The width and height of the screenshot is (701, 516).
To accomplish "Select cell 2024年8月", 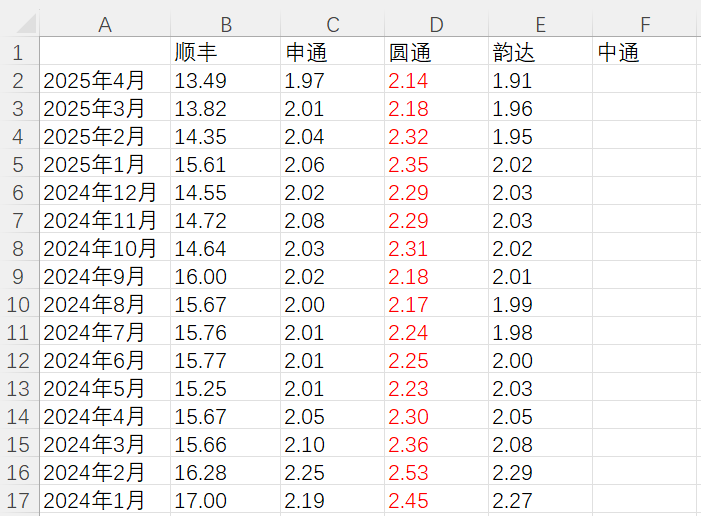I will coord(105,305).
